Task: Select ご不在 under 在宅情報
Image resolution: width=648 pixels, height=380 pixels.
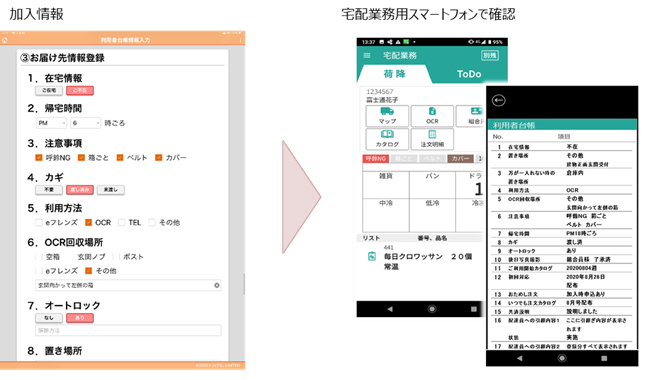Action: coord(80,90)
